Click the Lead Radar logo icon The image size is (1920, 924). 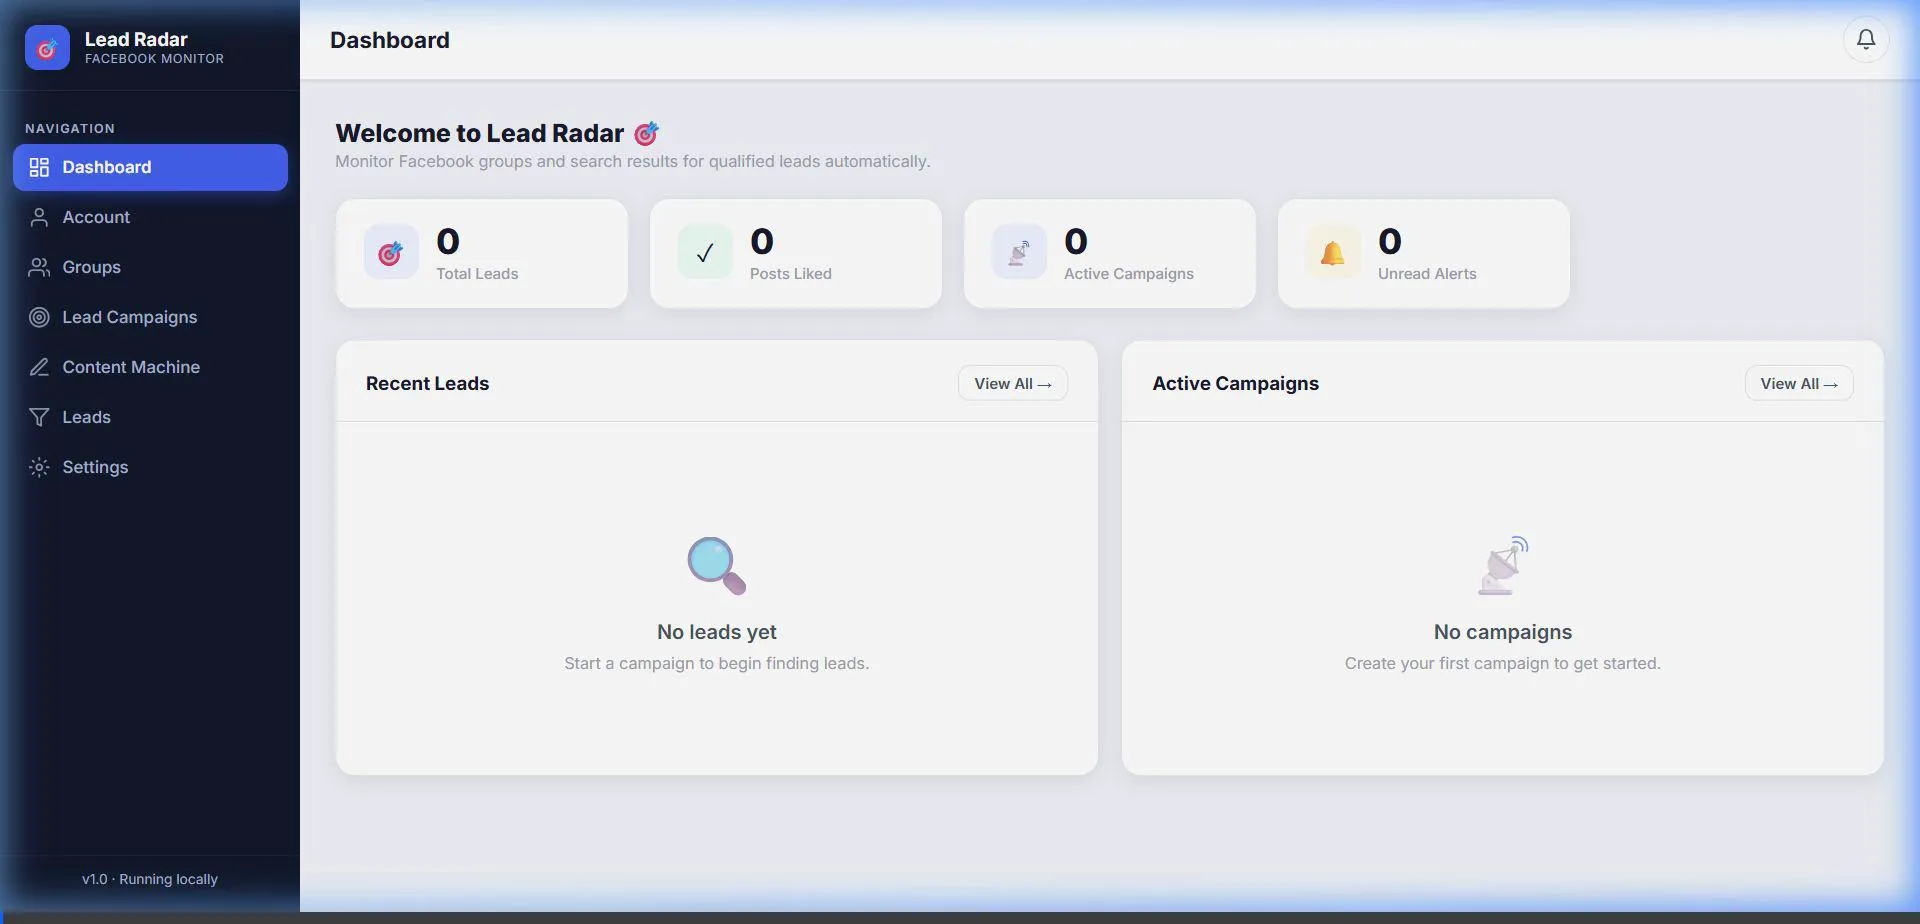pyautogui.click(x=47, y=48)
